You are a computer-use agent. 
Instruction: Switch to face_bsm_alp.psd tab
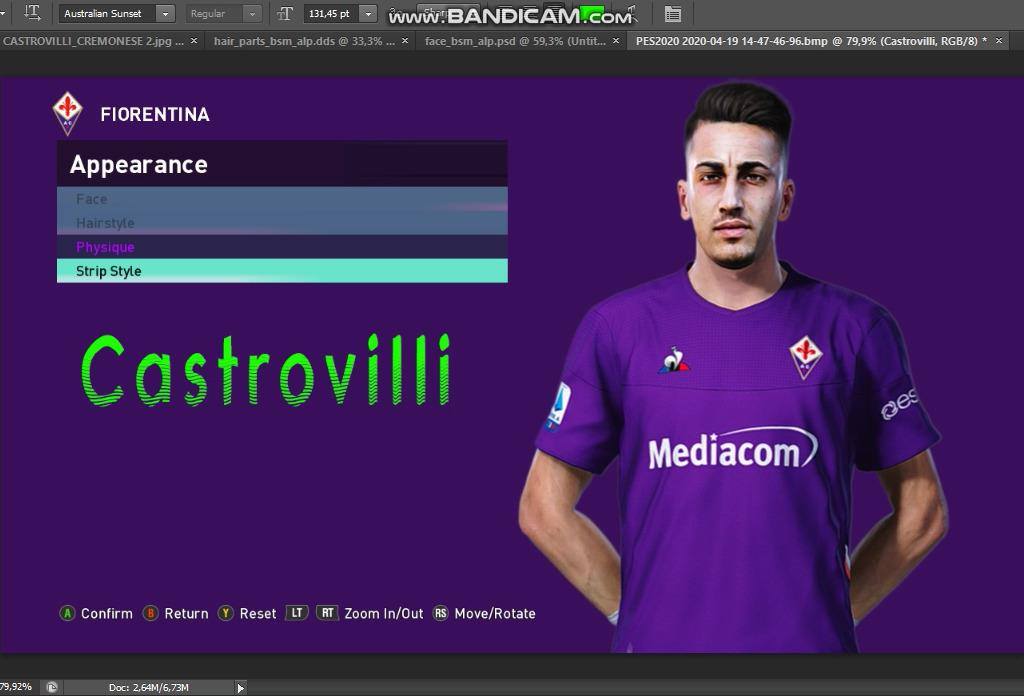point(515,40)
